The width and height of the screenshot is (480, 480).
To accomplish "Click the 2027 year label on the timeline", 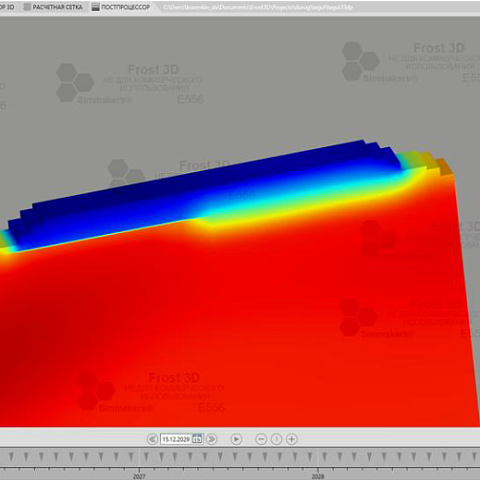I will coord(139,476).
